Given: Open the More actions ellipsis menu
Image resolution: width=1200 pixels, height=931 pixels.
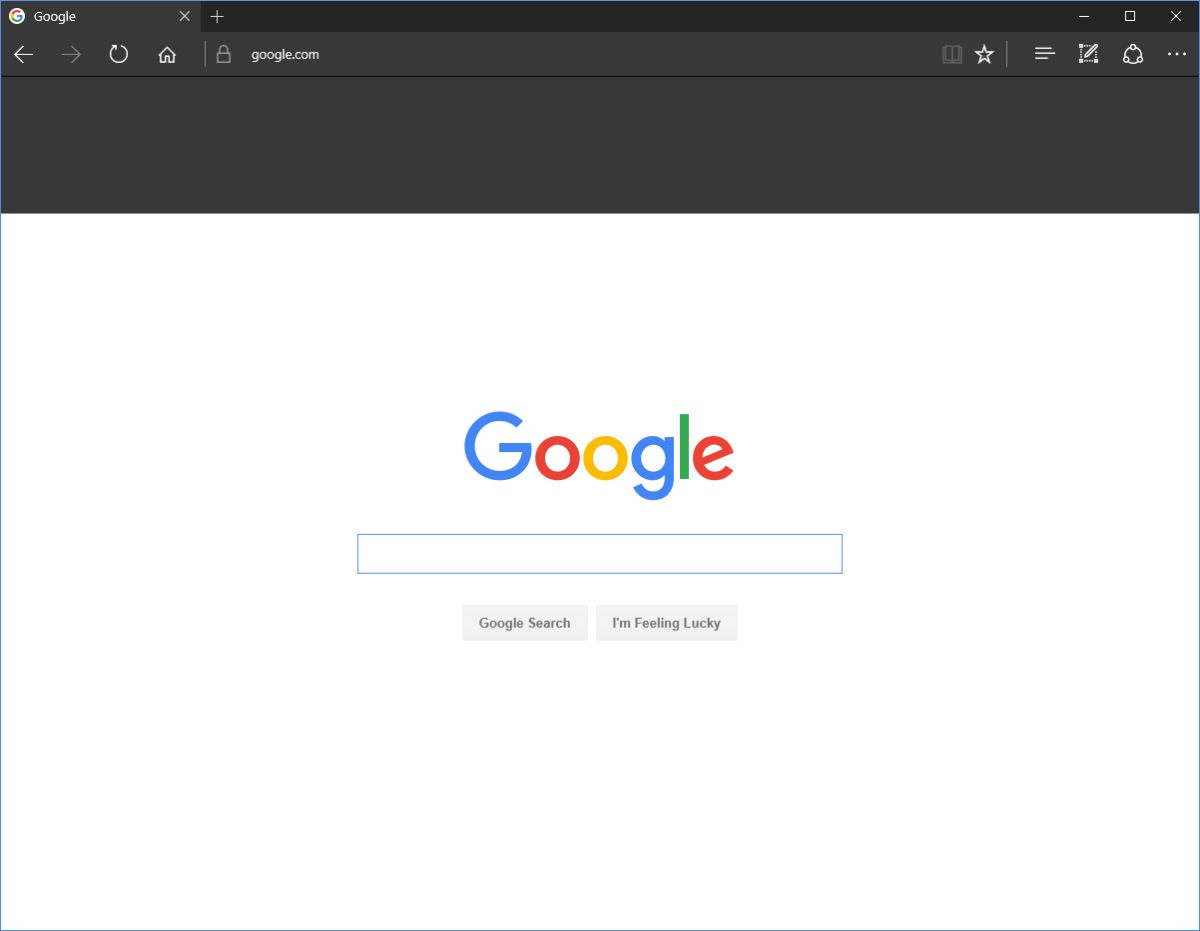Looking at the screenshot, I should coord(1177,55).
